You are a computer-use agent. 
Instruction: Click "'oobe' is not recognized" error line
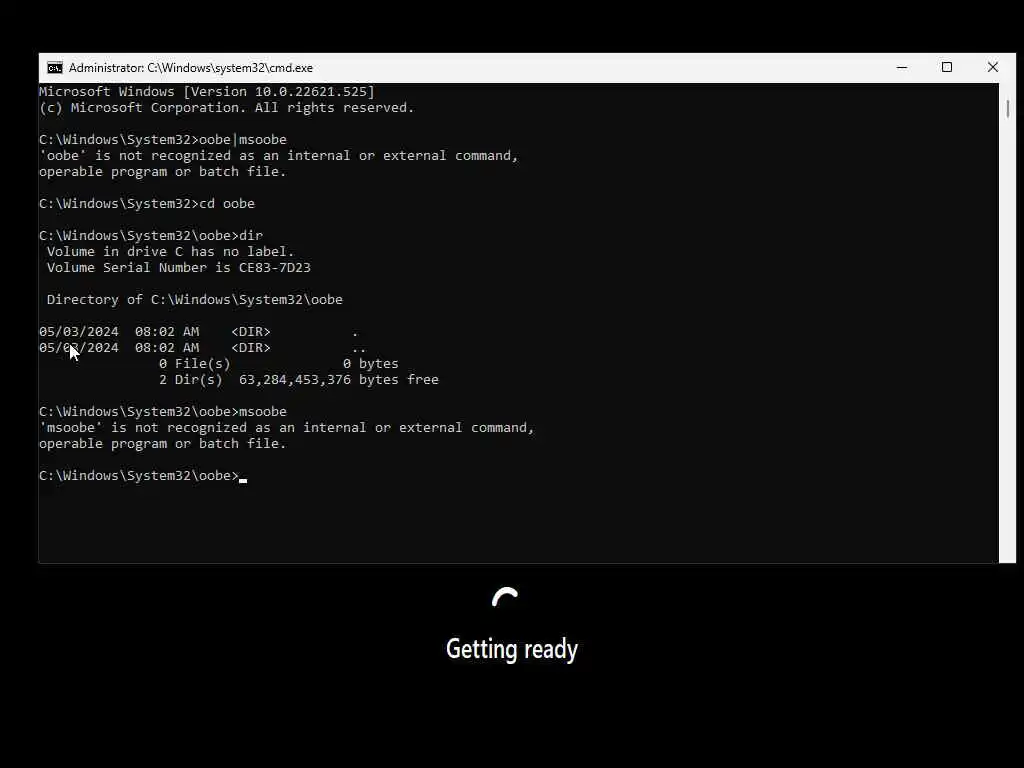(x=279, y=156)
